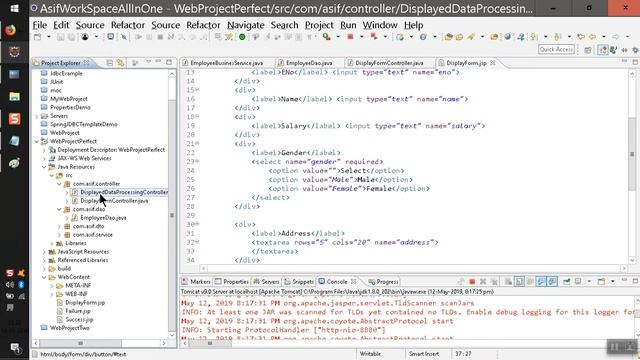The height and width of the screenshot is (360, 640).
Task: Toggle Scroll Lock in Console toolbar
Action: 519,282
